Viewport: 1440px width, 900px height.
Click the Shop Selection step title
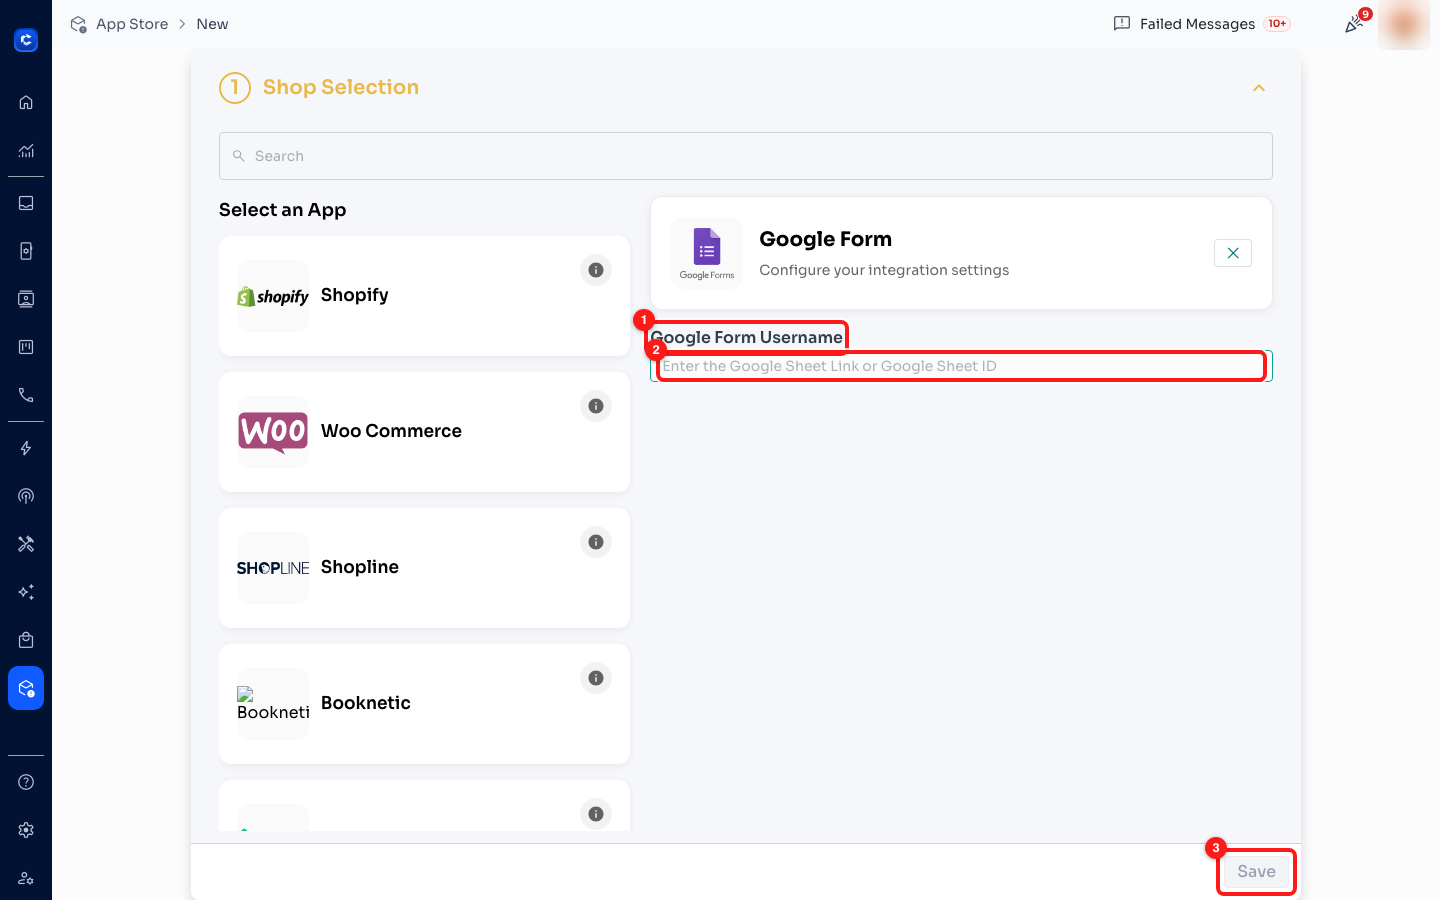[341, 87]
